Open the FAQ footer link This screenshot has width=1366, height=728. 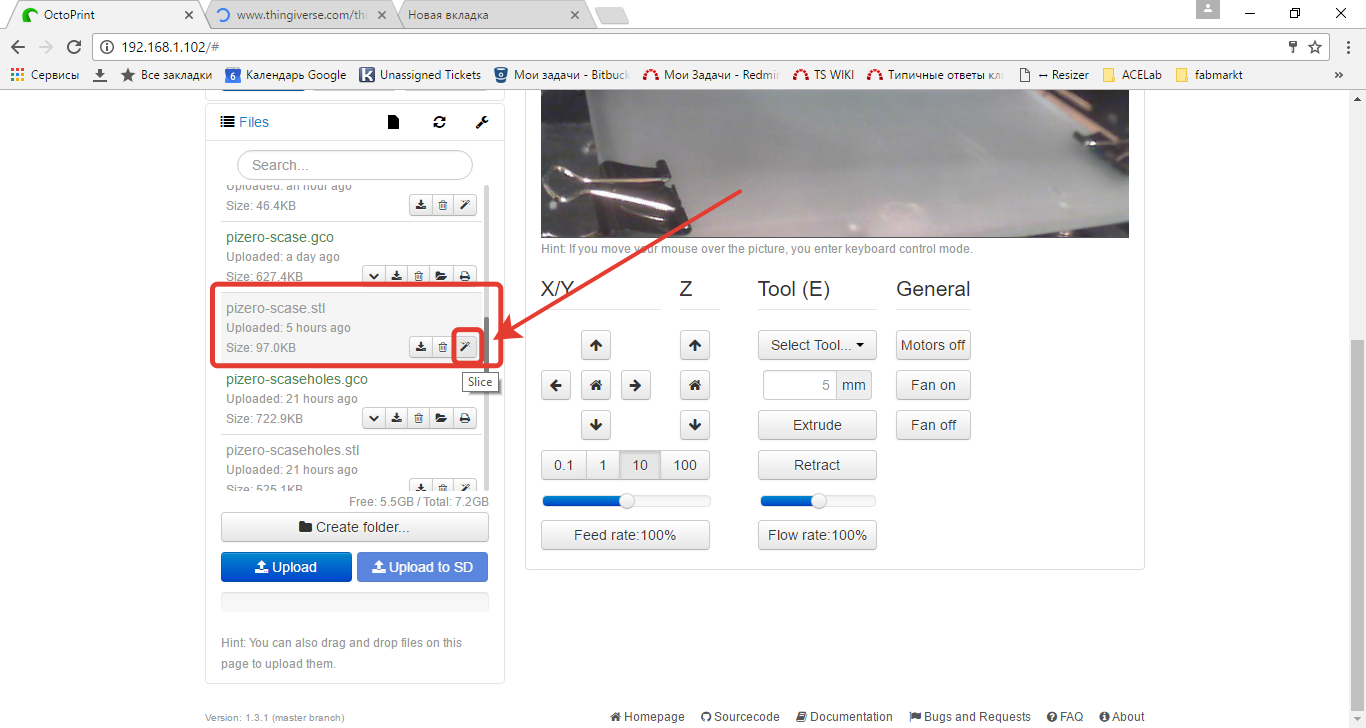pos(1065,717)
